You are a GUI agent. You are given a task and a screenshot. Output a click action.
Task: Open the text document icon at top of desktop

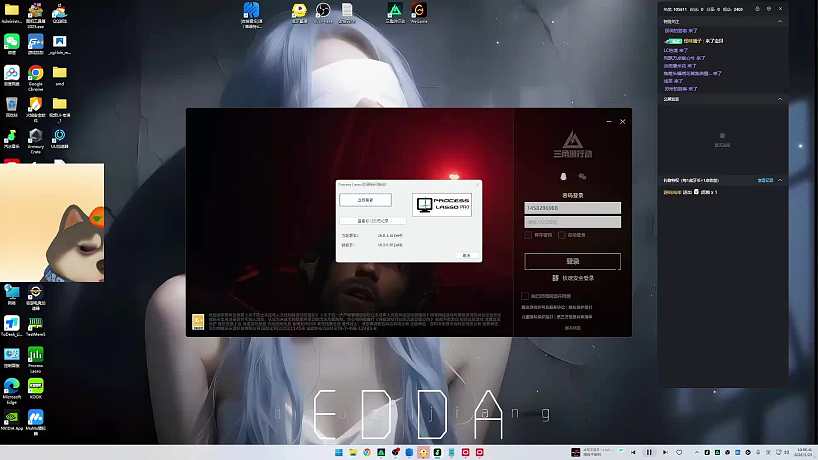coord(347,13)
